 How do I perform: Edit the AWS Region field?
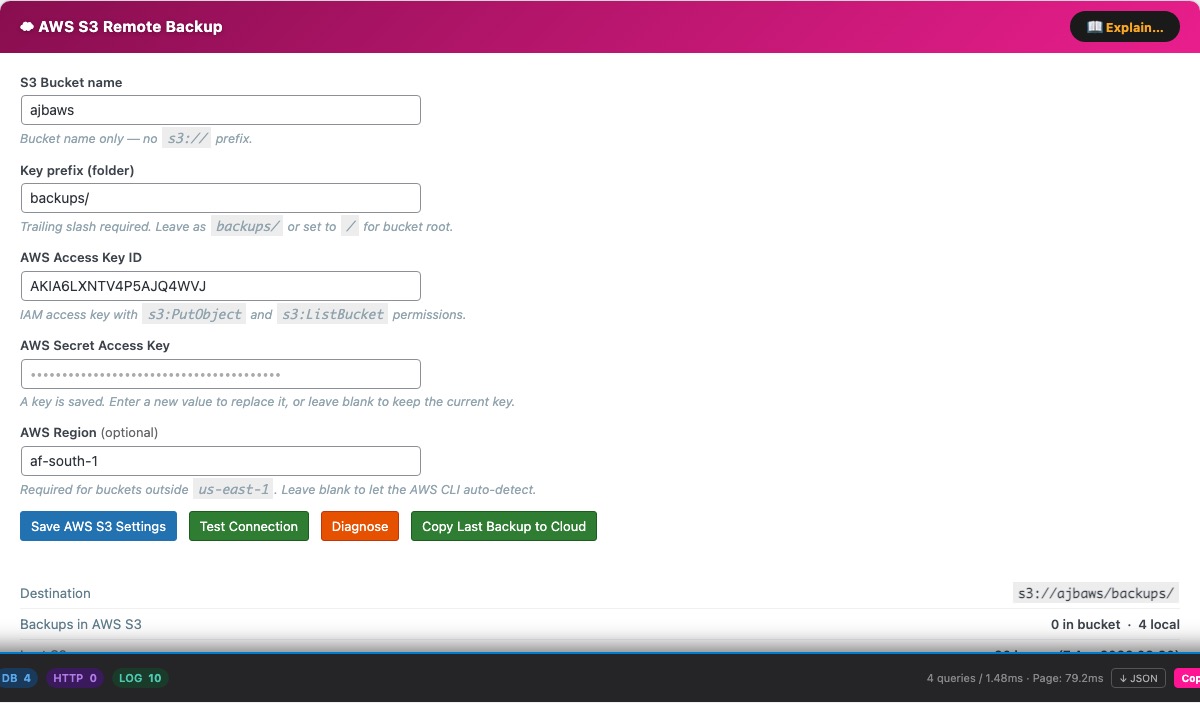(x=220, y=461)
